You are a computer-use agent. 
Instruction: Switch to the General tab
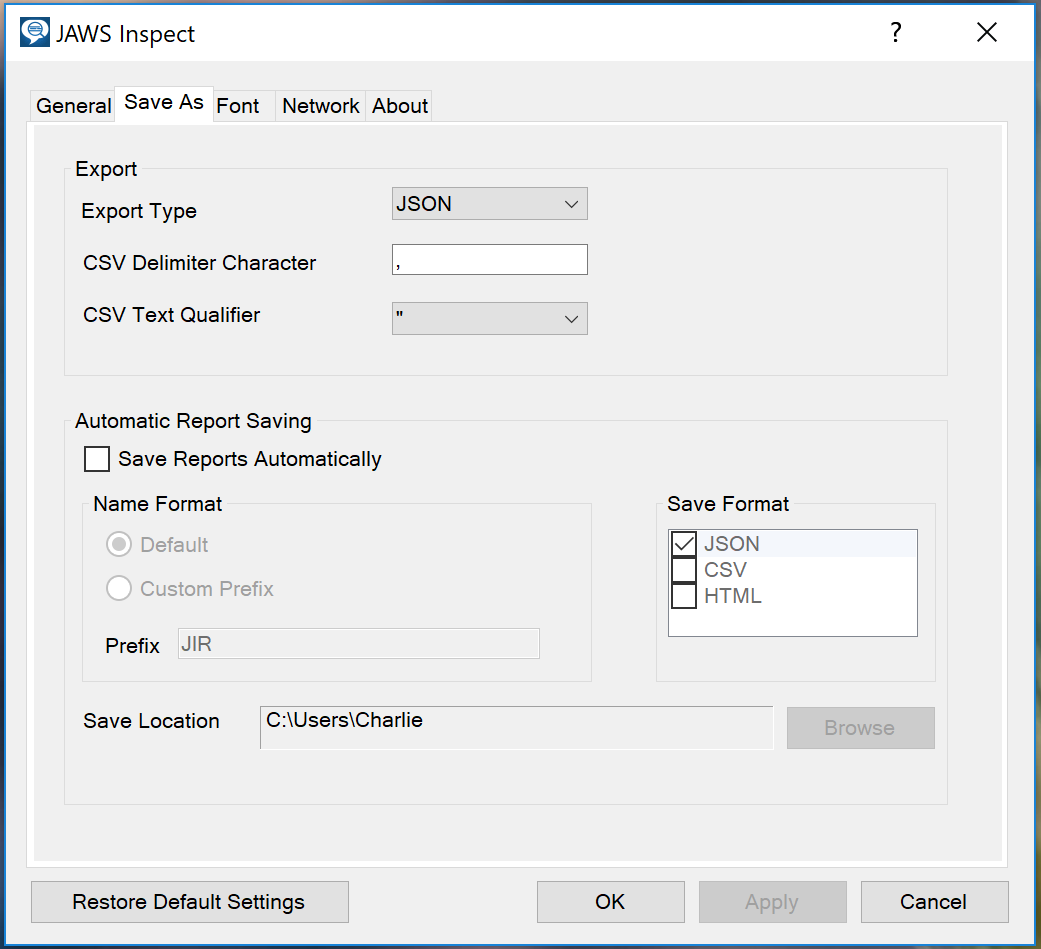click(73, 106)
